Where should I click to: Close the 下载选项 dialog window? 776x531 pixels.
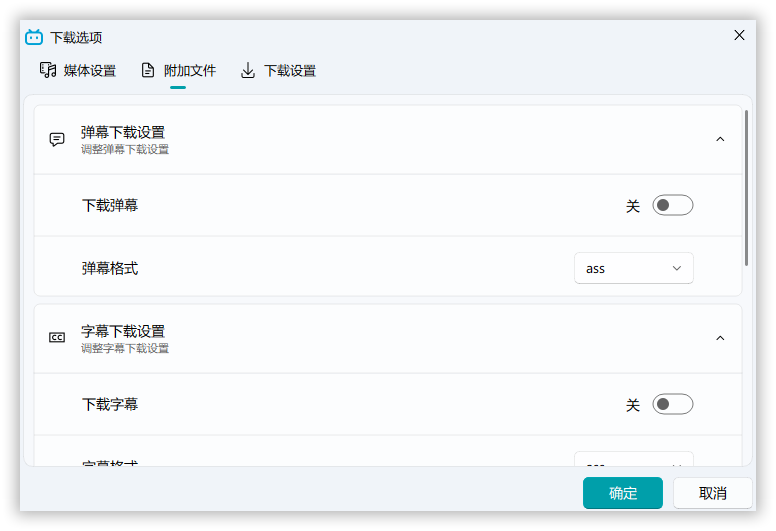739,35
